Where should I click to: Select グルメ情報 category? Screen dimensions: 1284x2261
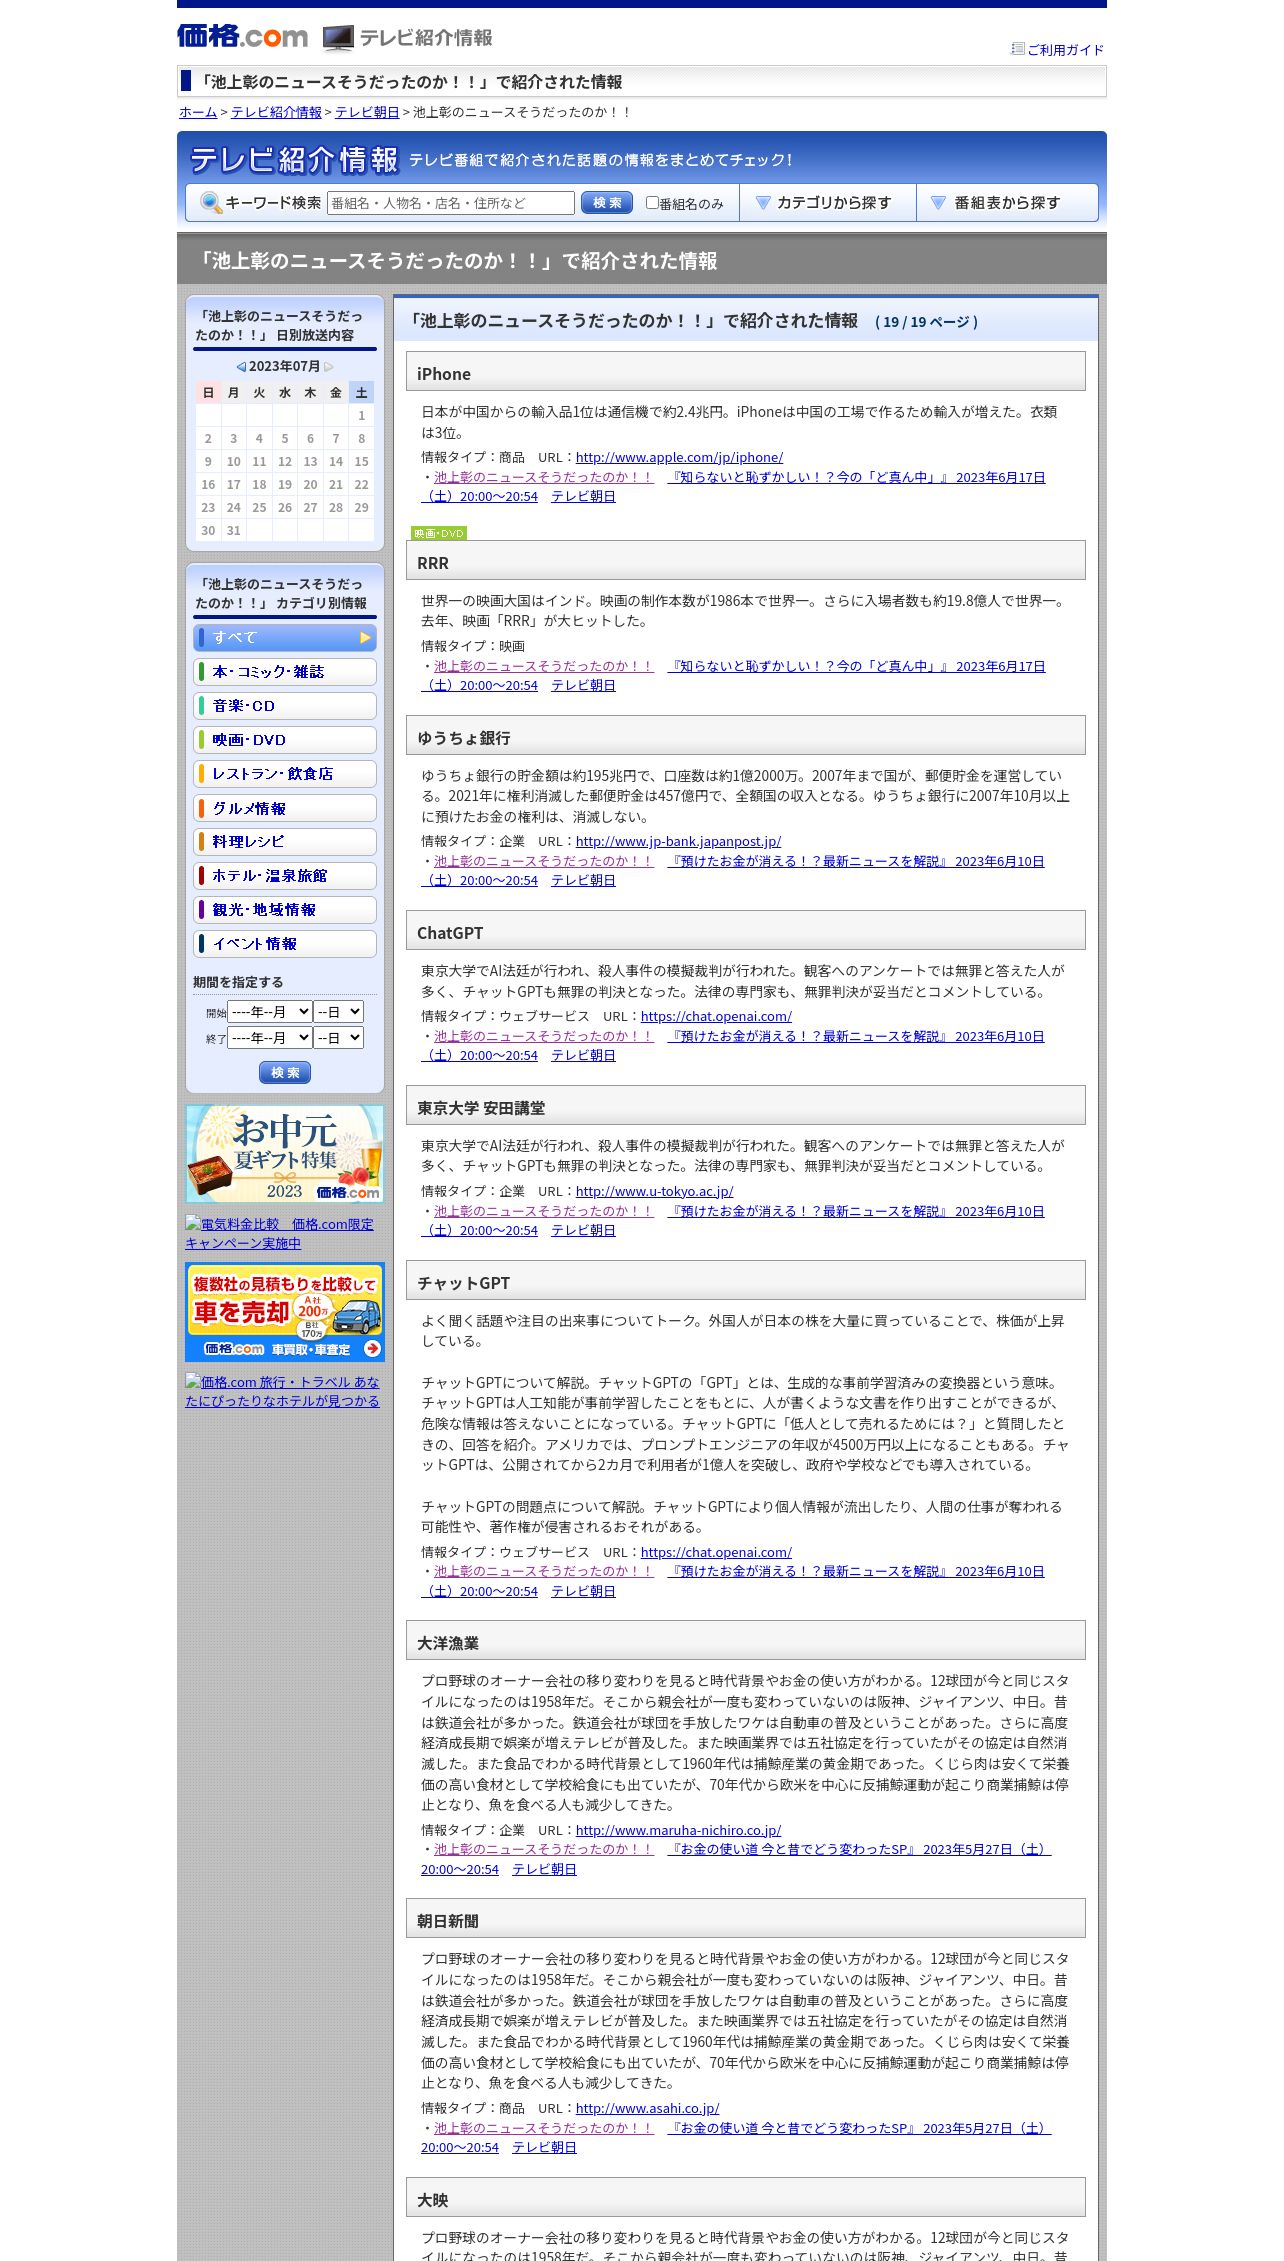coord(285,808)
